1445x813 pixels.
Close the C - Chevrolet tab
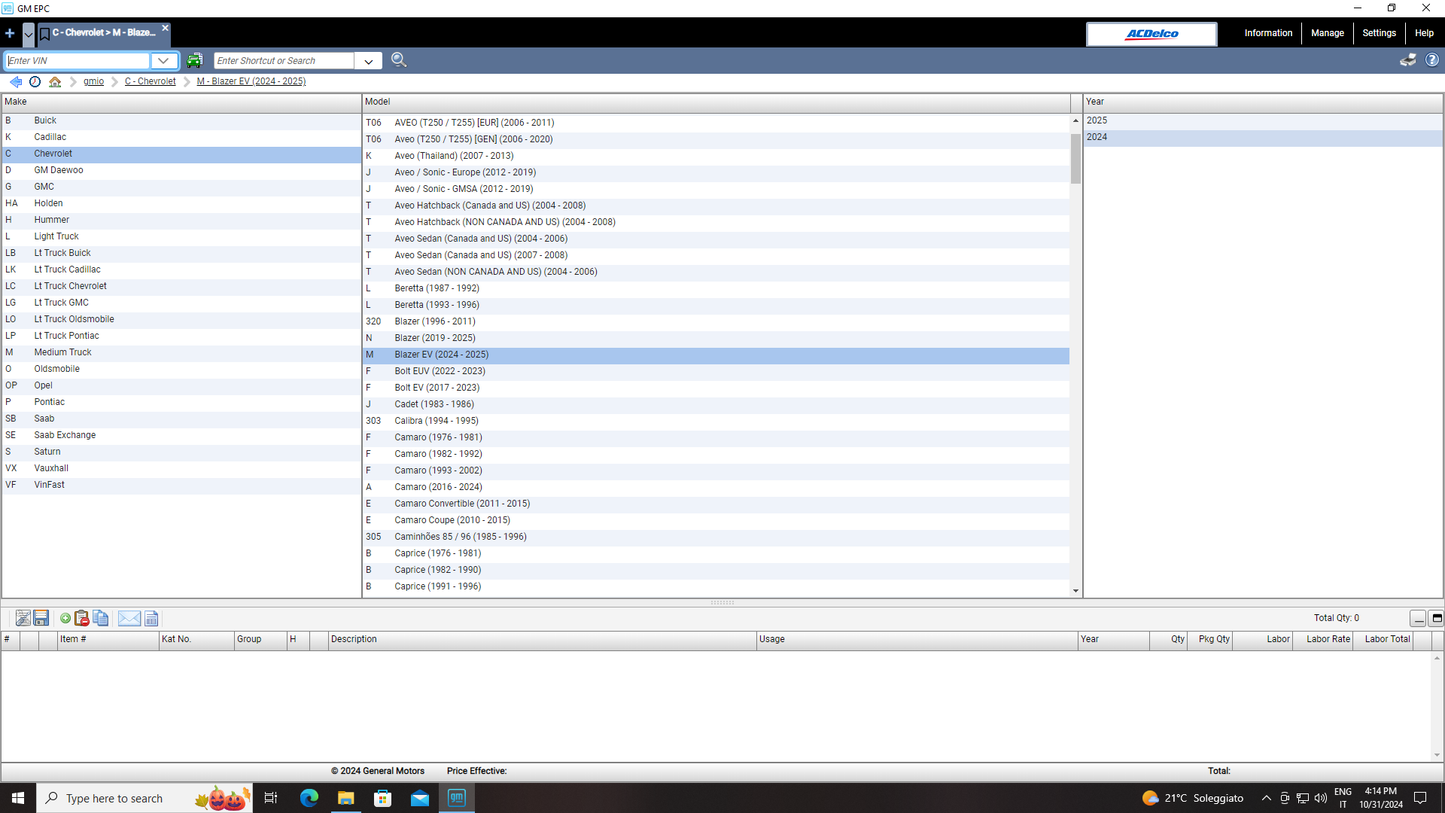tap(165, 28)
